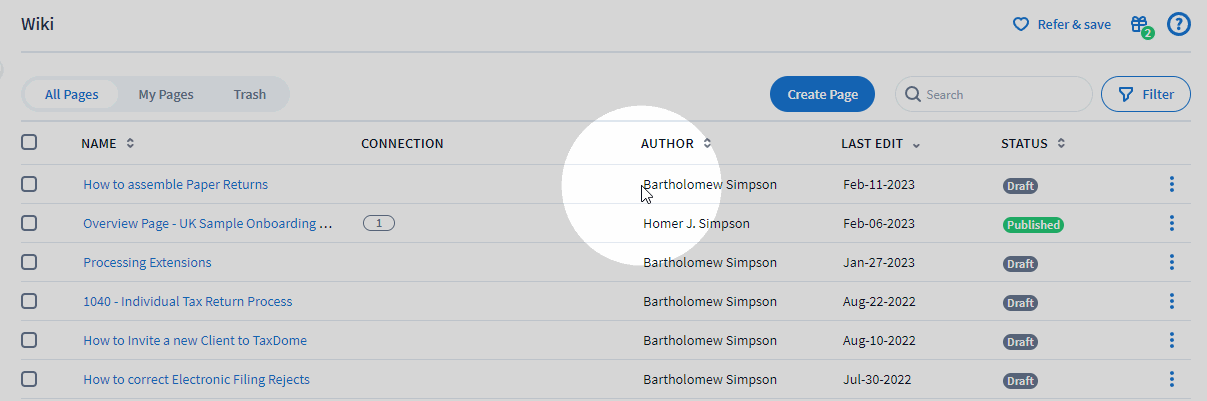
Task: Check the box for How to assemble Paper Returns
Action: pos(29,184)
